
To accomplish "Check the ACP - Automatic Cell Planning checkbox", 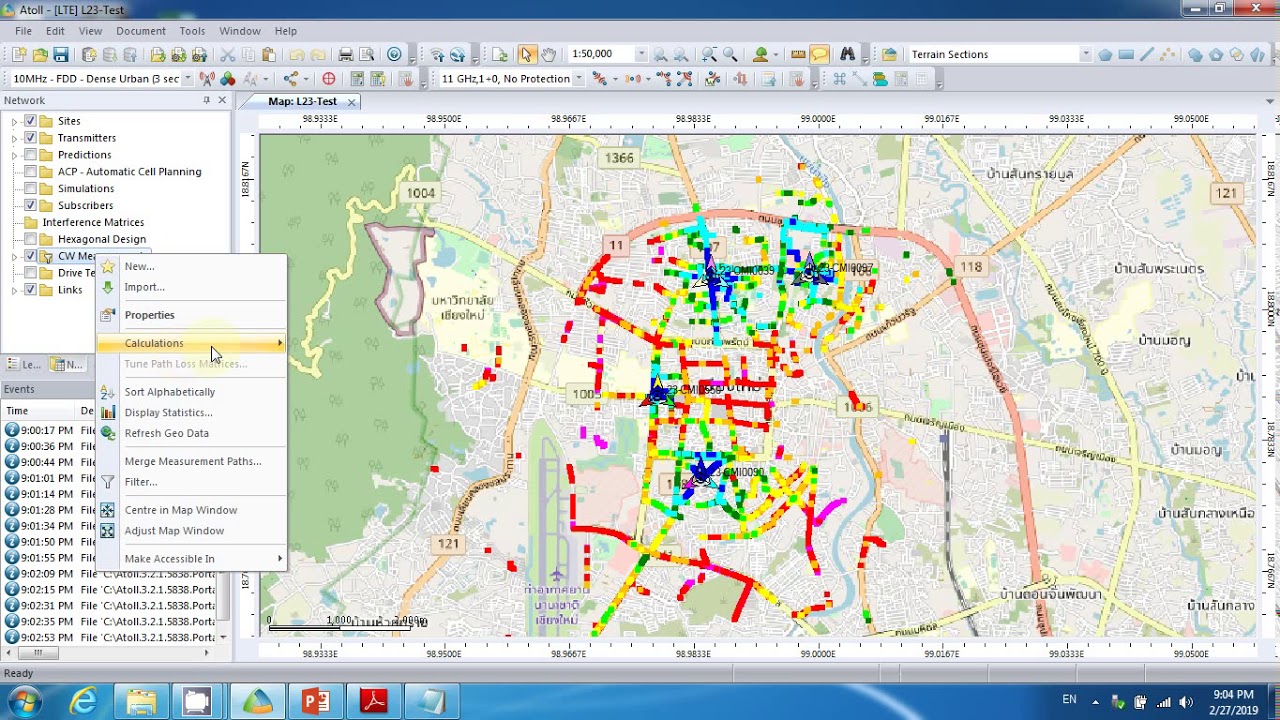I will 30,172.
